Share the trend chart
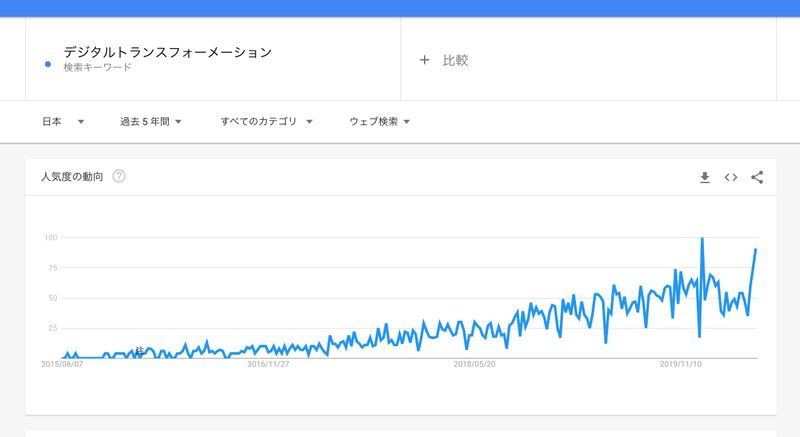 tap(757, 177)
